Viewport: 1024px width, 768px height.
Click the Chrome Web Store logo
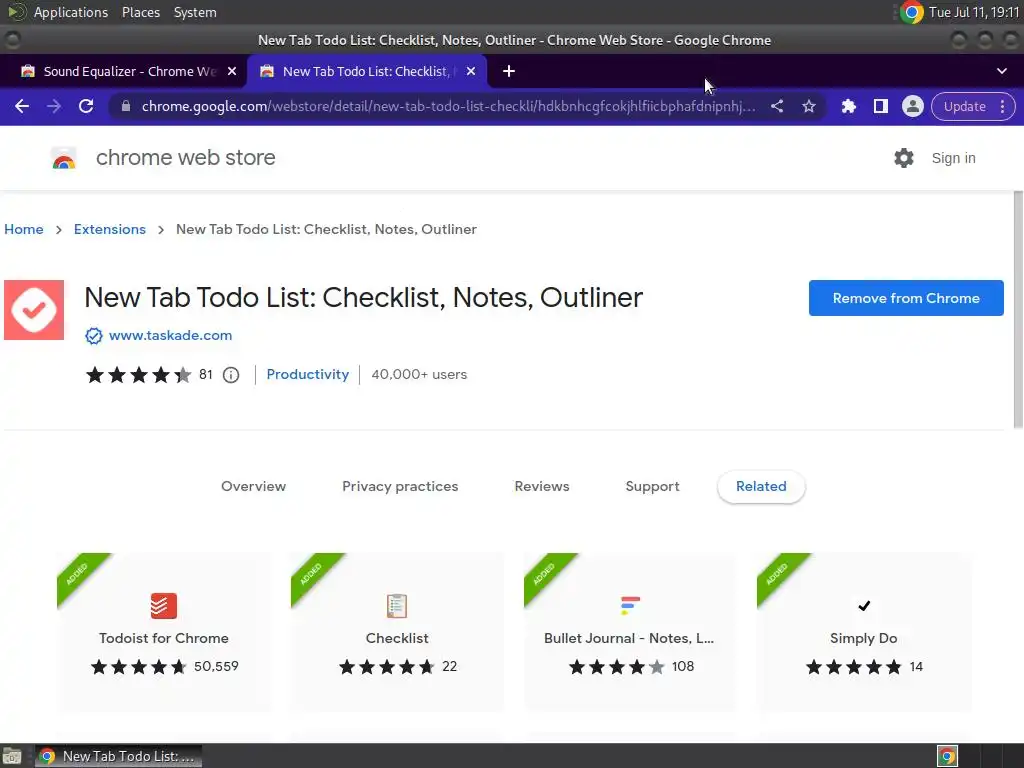[x=64, y=158]
